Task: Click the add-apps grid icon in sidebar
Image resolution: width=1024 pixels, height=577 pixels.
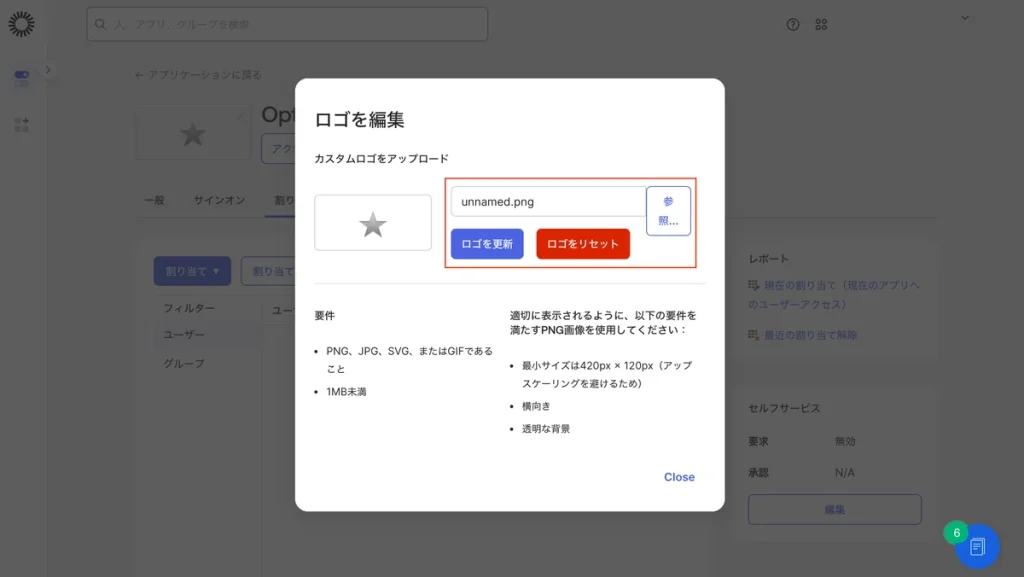Action: pyautogui.click(x=21, y=125)
